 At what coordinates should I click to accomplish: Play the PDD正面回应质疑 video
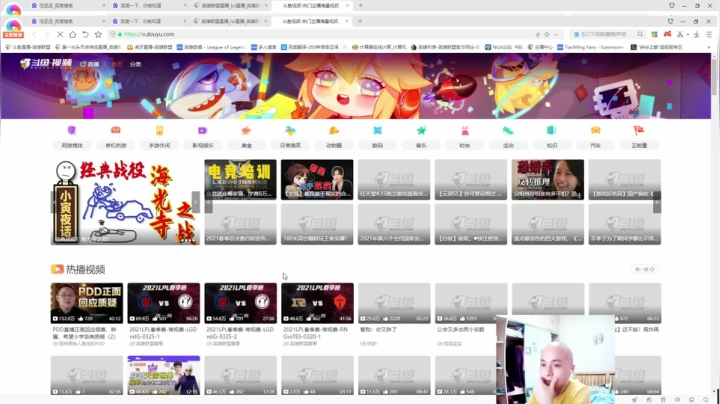[x=87, y=303]
